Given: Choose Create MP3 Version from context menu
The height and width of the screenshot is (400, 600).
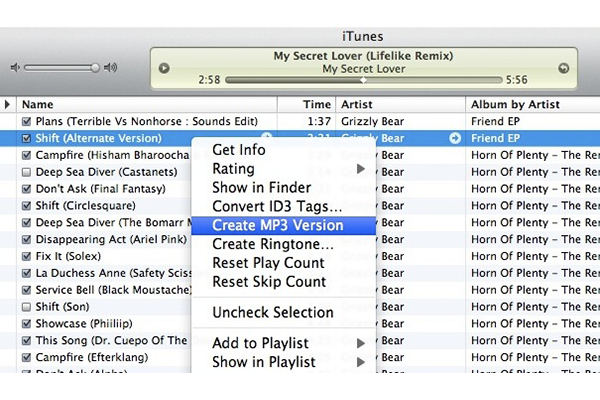Looking at the screenshot, I should pyautogui.click(x=277, y=225).
